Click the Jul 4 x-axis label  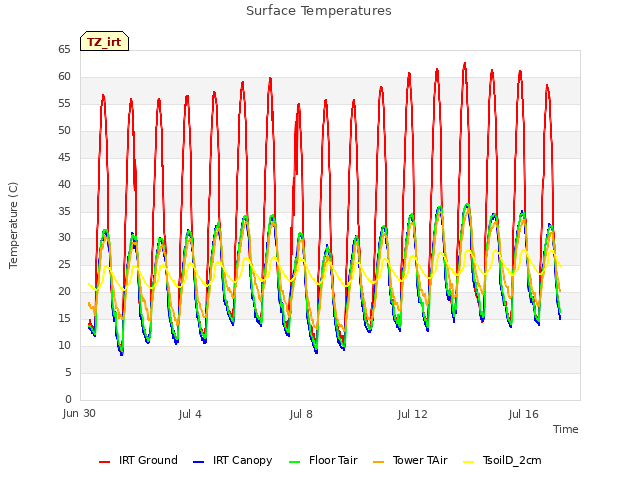[x=190, y=414]
